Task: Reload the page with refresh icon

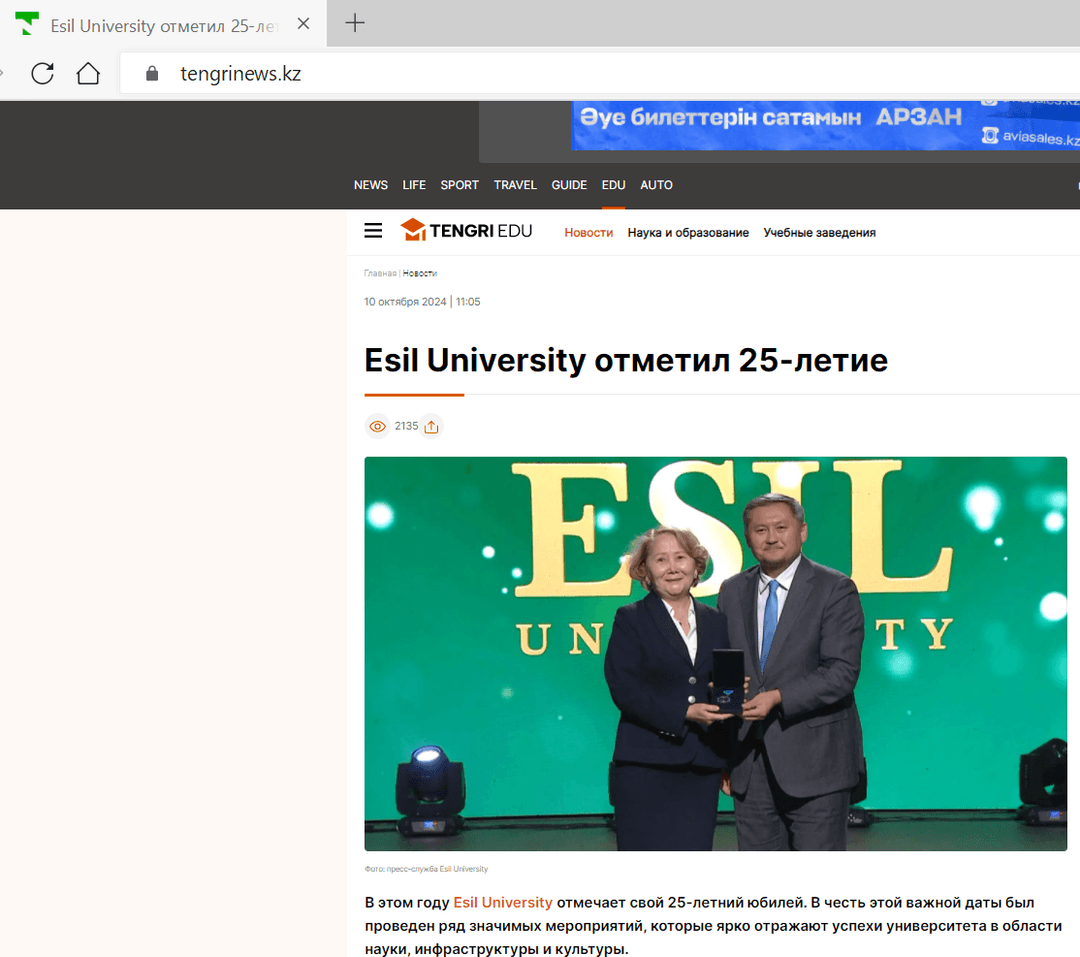Action: coord(43,74)
